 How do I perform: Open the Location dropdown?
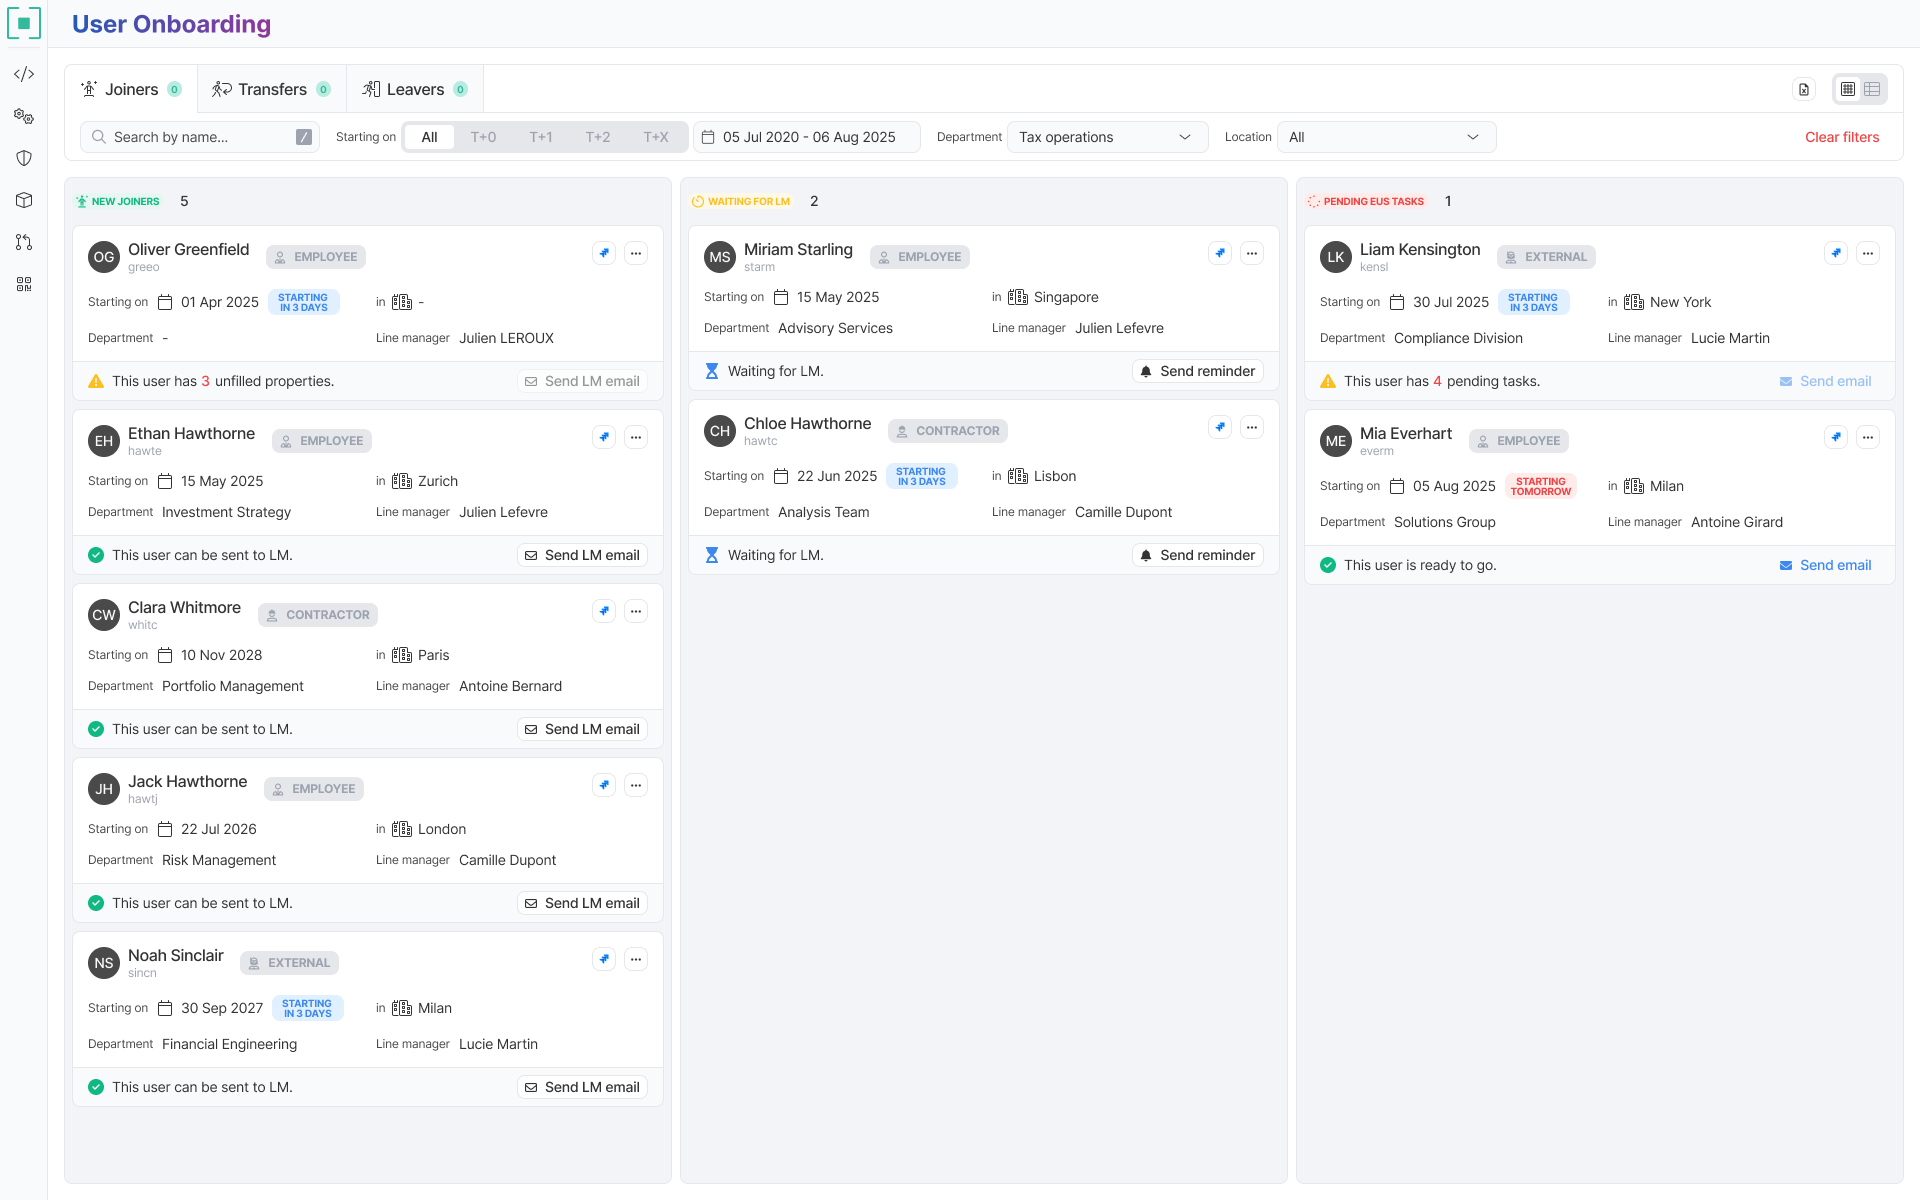pyautogui.click(x=1385, y=137)
